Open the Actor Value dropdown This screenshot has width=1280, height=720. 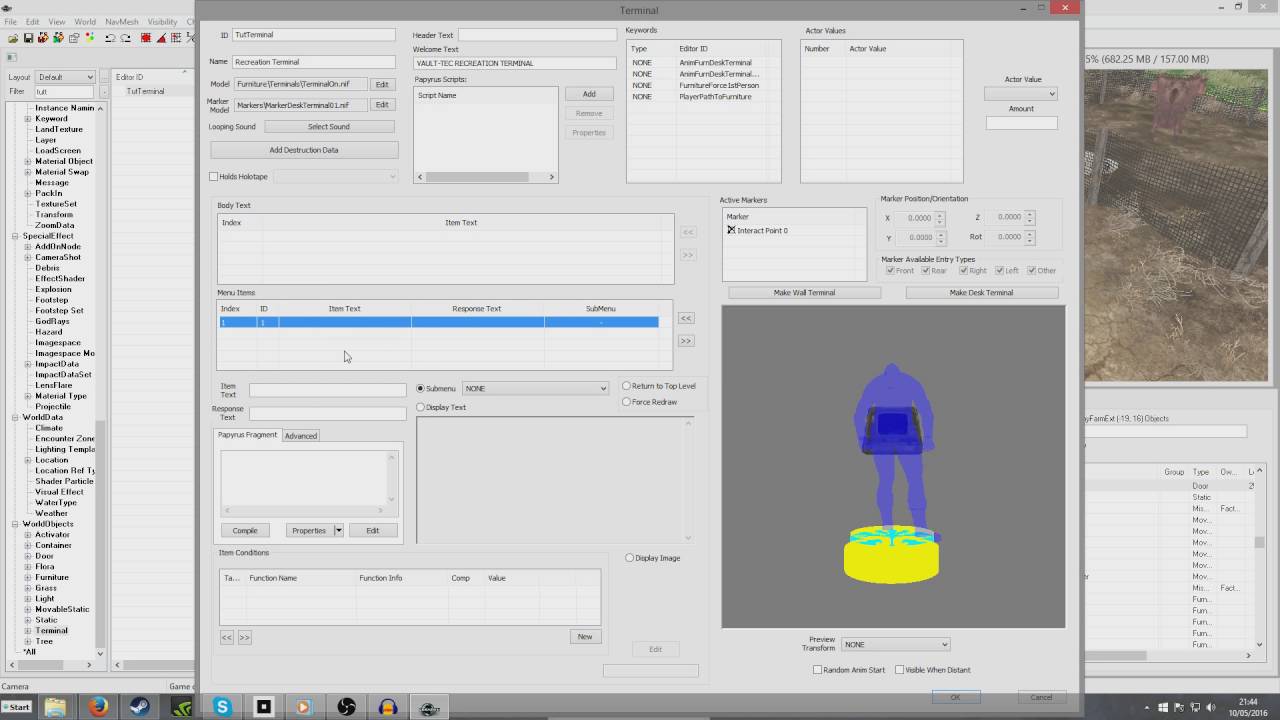coord(1021,94)
